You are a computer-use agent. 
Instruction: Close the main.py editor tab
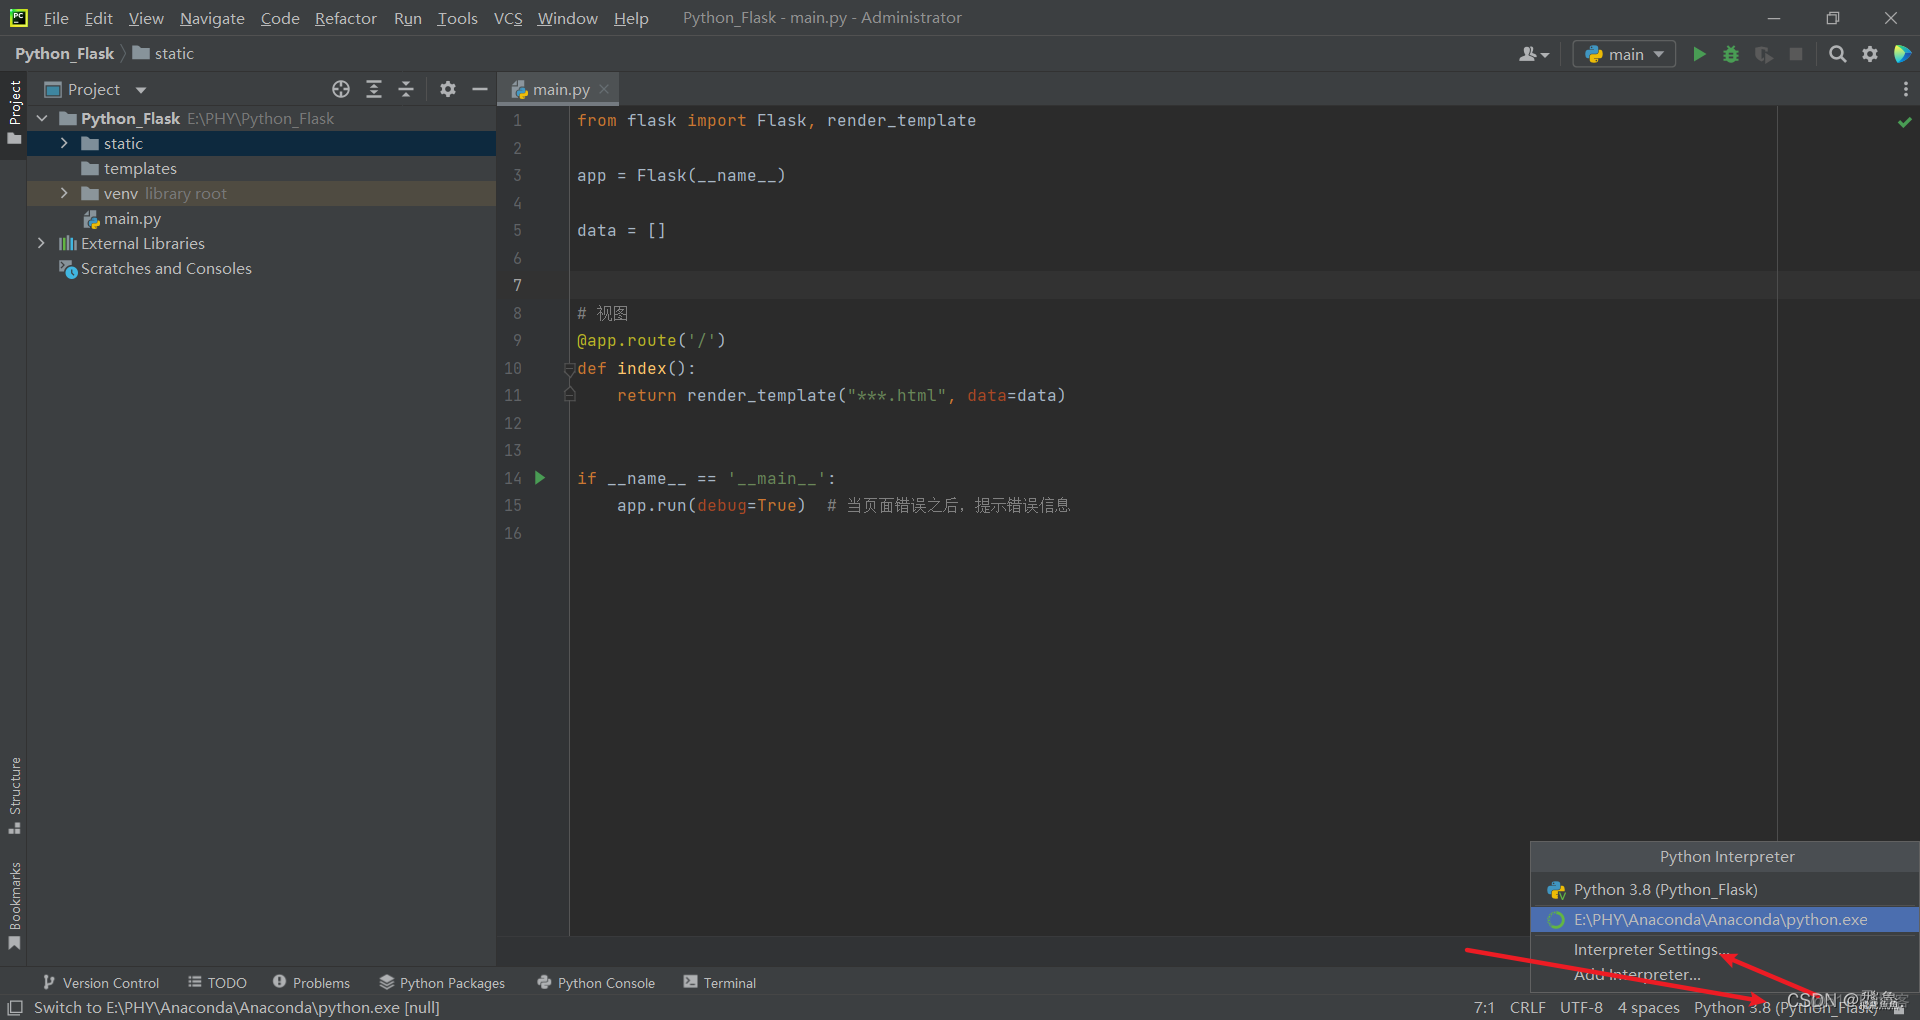click(x=604, y=89)
